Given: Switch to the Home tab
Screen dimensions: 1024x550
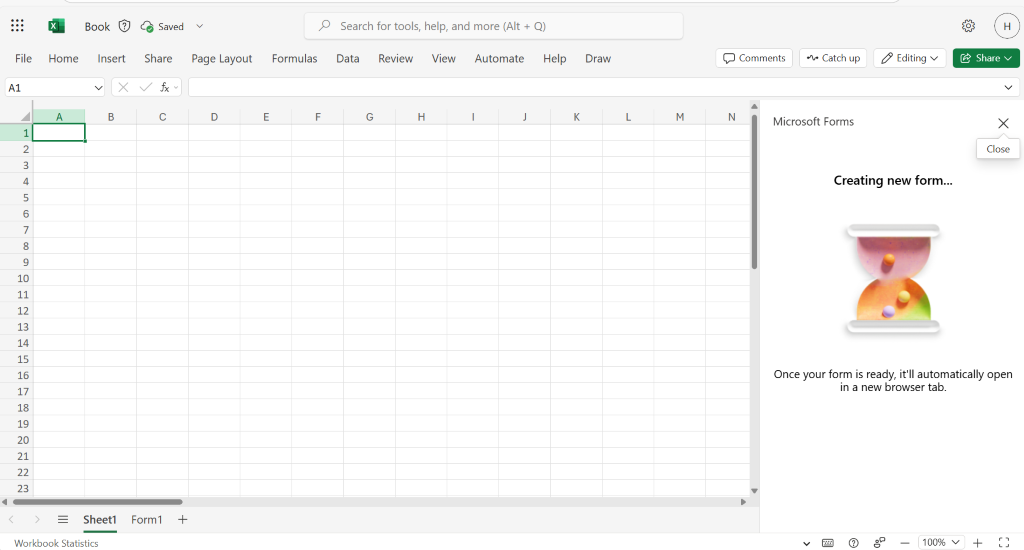Looking at the screenshot, I should (x=63, y=58).
